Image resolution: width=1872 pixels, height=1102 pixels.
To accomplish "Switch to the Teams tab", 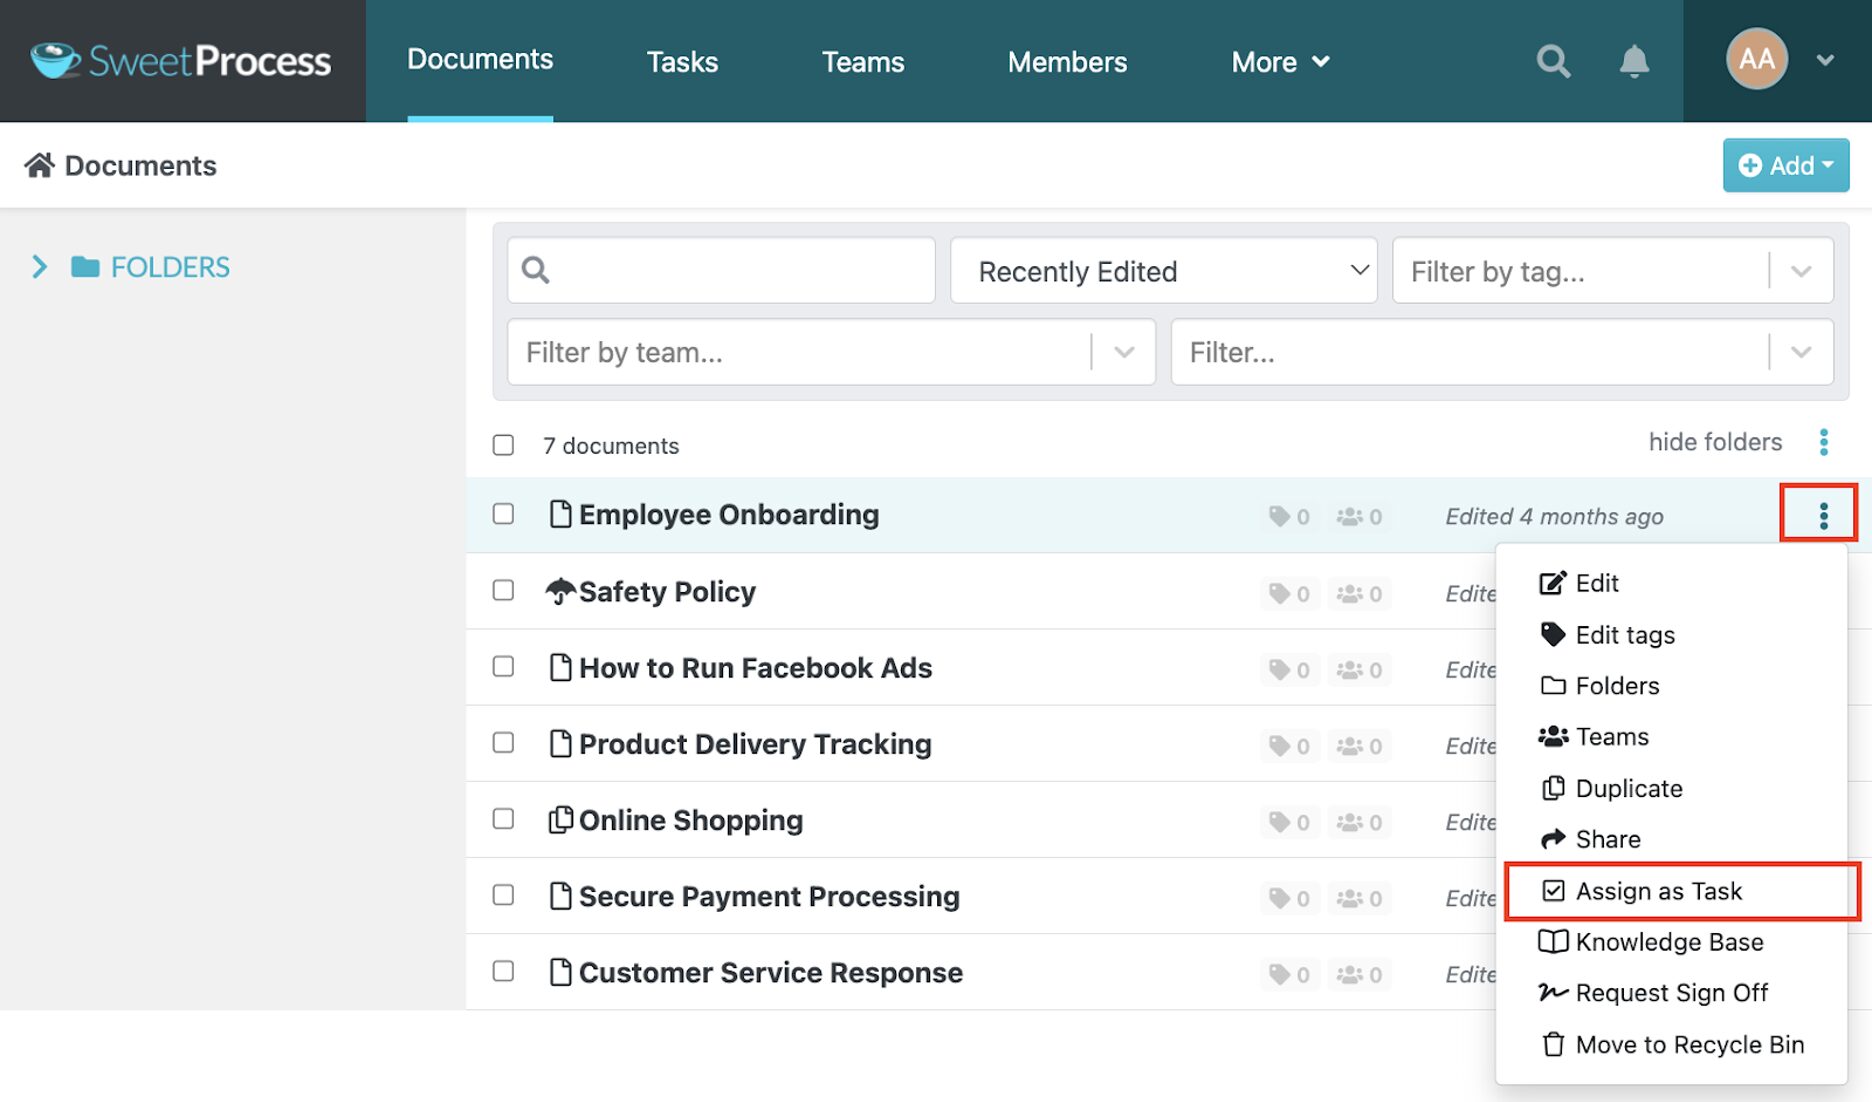I will pyautogui.click(x=863, y=62).
